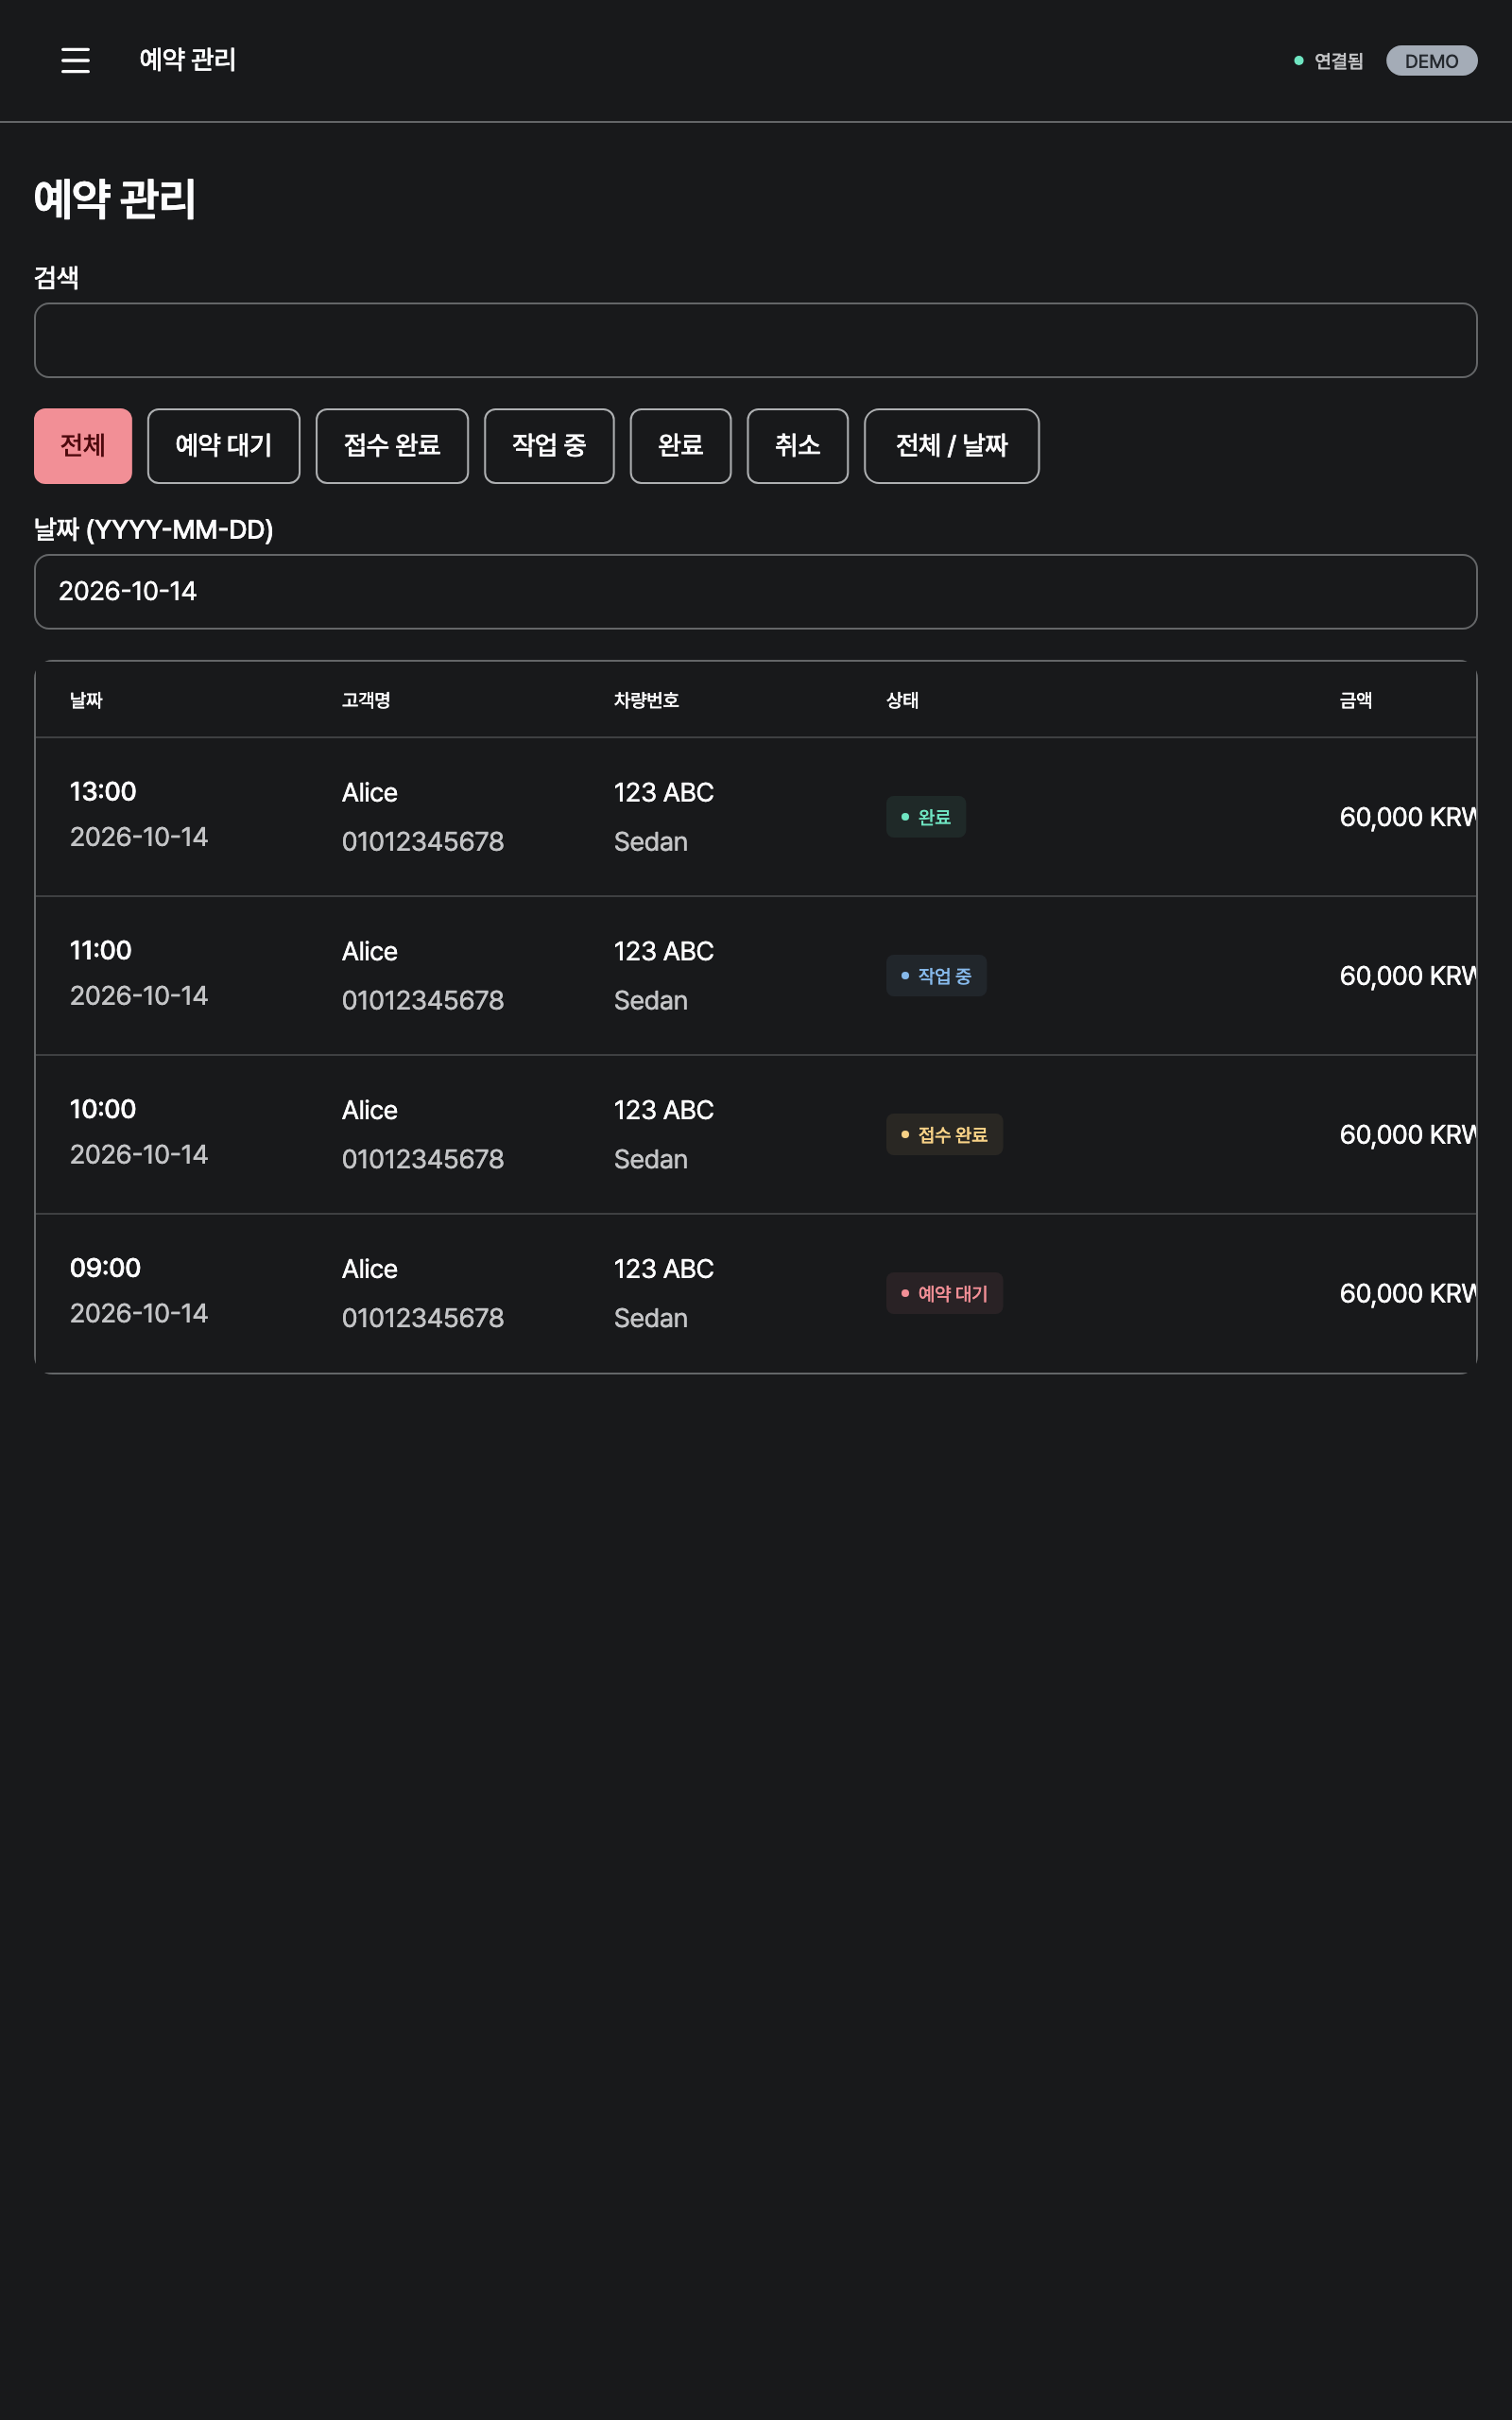Click the 상태 column header
The height and width of the screenshot is (2420, 1512).
pos(902,700)
